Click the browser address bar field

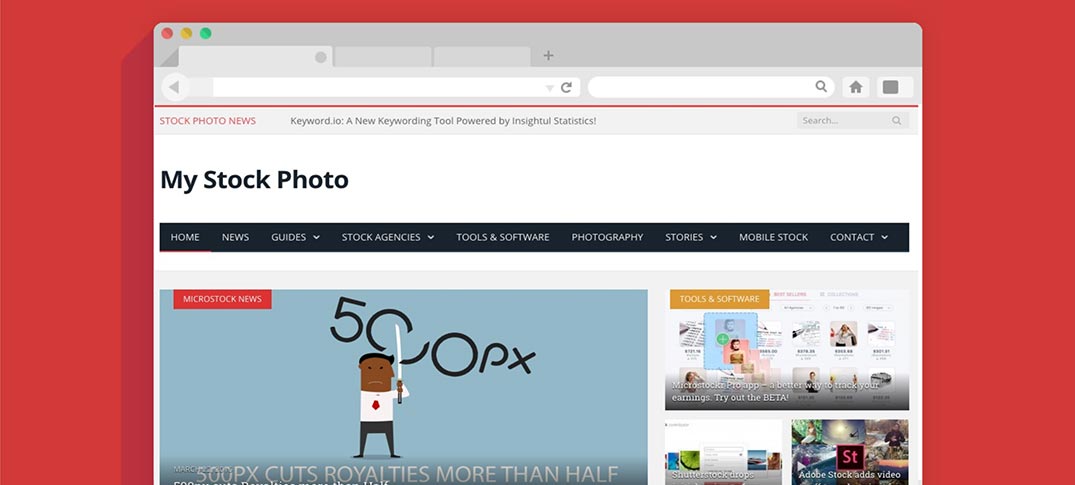(x=396, y=87)
